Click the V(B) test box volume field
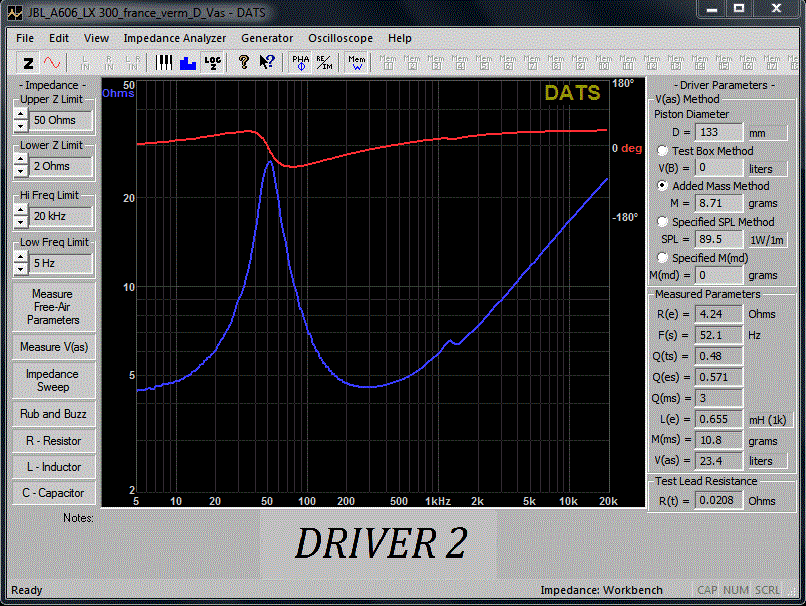This screenshot has width=806, height=606. click(x=719, y=168)
